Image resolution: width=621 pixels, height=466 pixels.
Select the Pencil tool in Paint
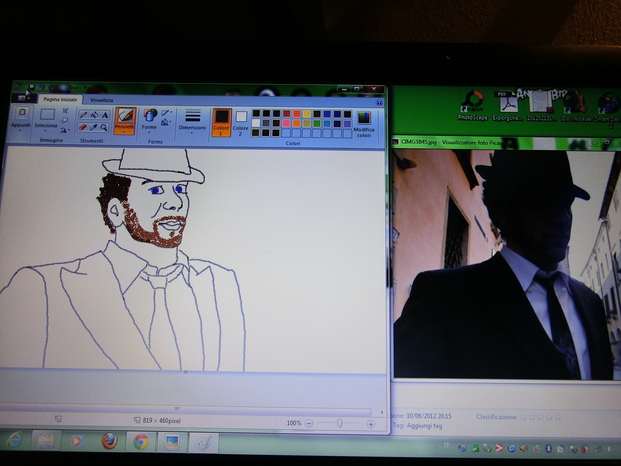point(83,115)
